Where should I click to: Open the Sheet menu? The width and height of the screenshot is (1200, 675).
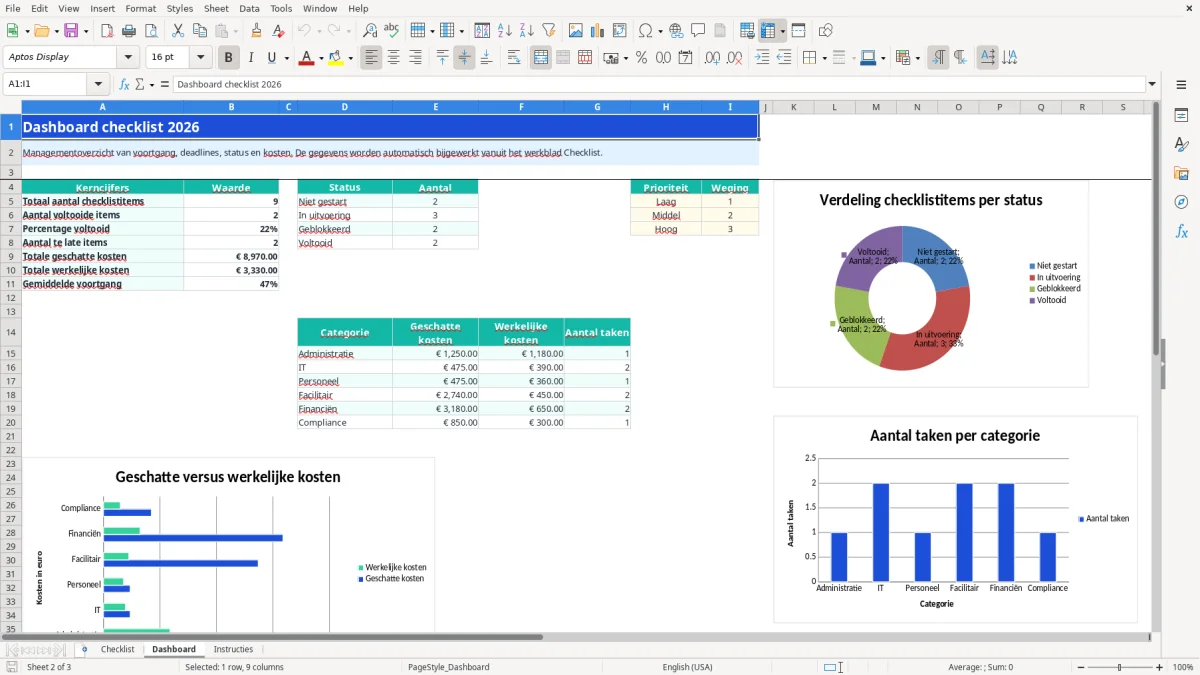(x=216, y=8)
